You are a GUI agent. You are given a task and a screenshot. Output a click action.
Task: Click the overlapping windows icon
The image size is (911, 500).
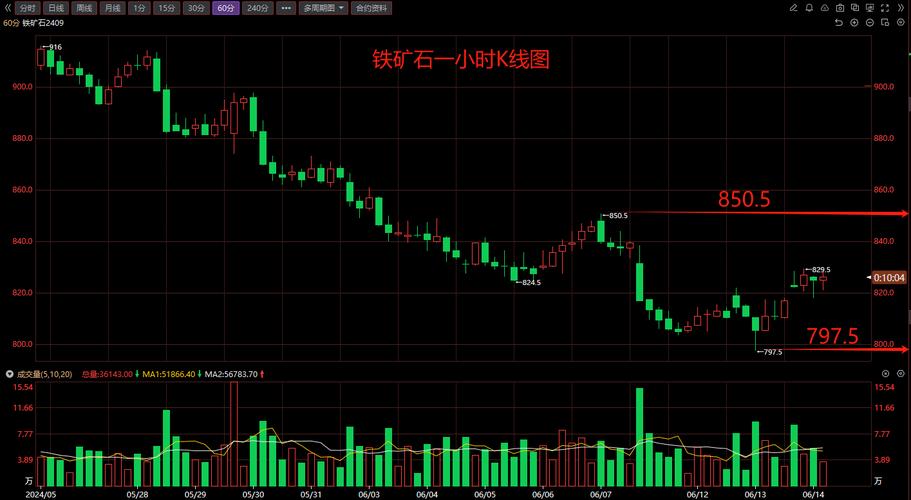[x=855, y=8]
